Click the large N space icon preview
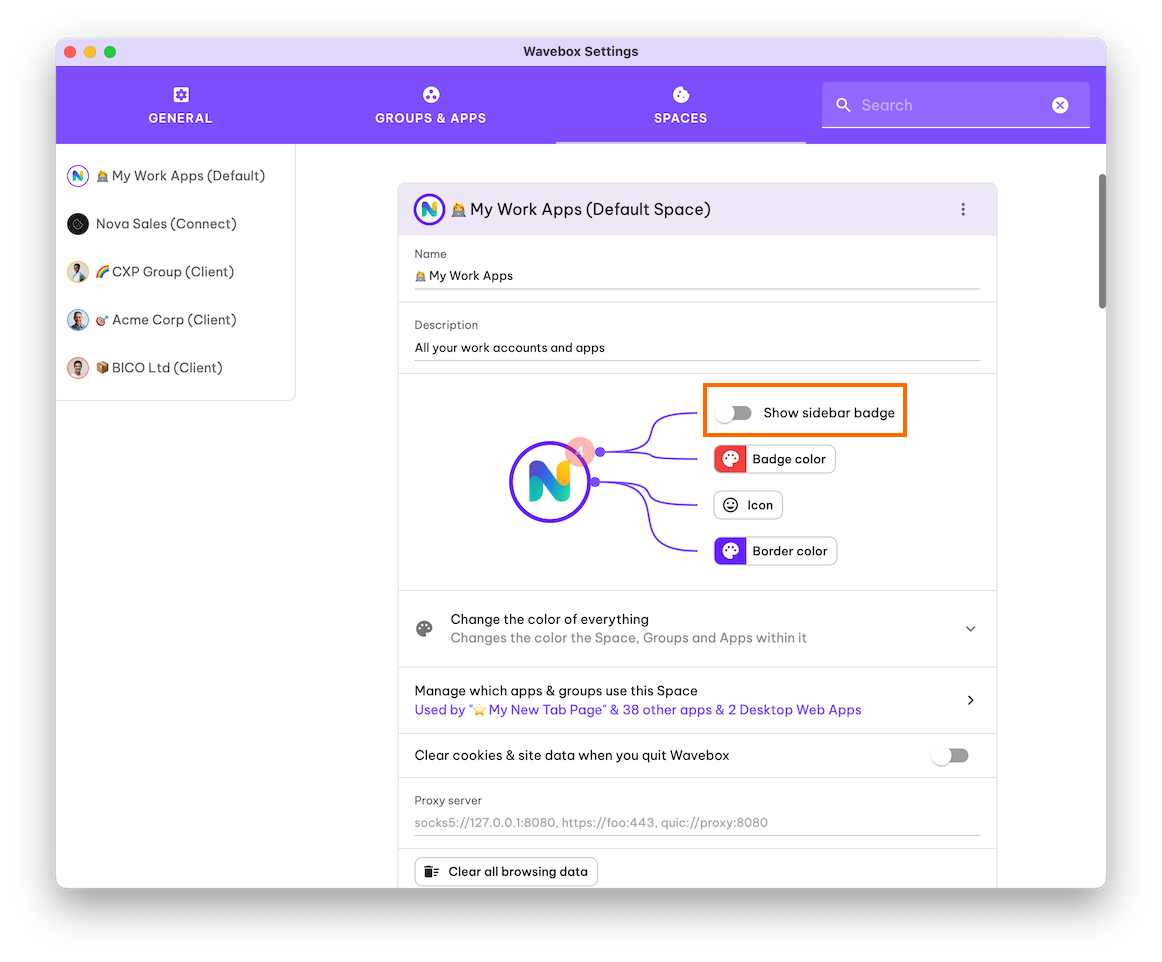 tap(549, 482)
